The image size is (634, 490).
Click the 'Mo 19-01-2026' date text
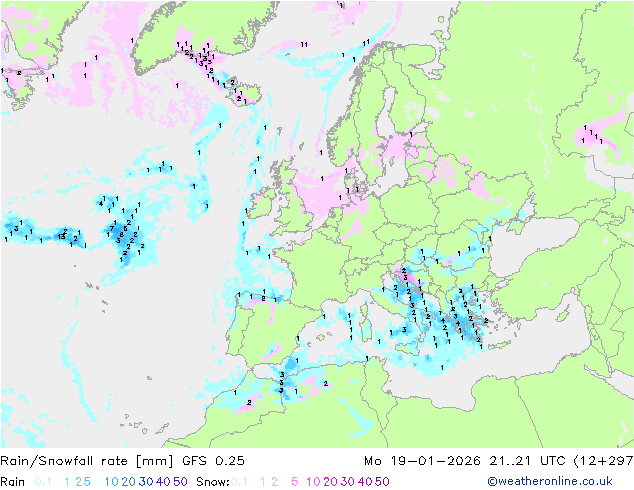click(x=422, y=460)
